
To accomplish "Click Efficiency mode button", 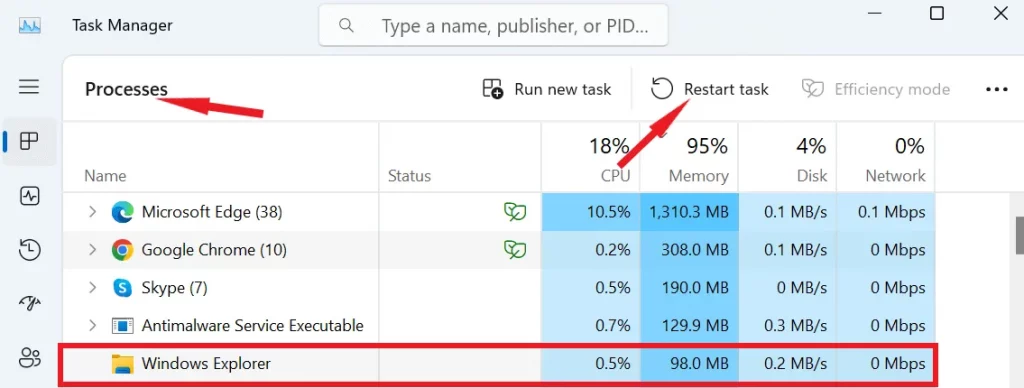I will pos(876,89).
